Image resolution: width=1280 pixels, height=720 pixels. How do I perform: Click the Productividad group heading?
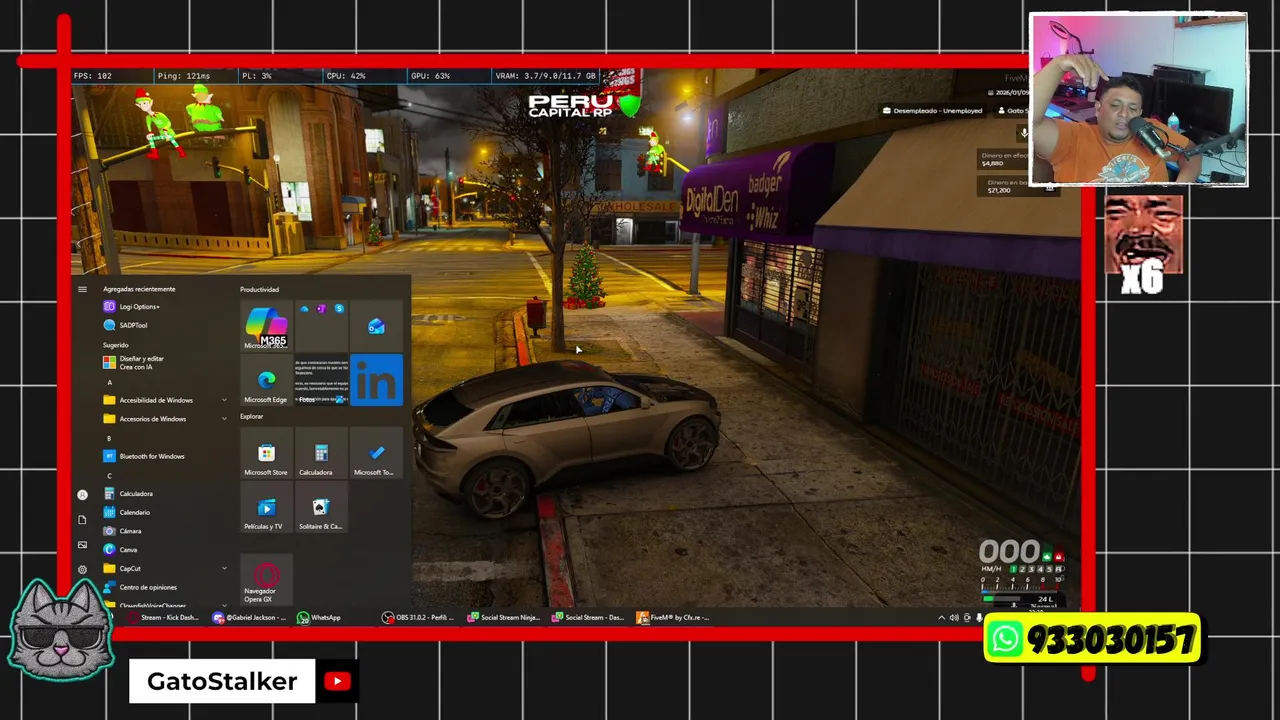pos(259,289)
